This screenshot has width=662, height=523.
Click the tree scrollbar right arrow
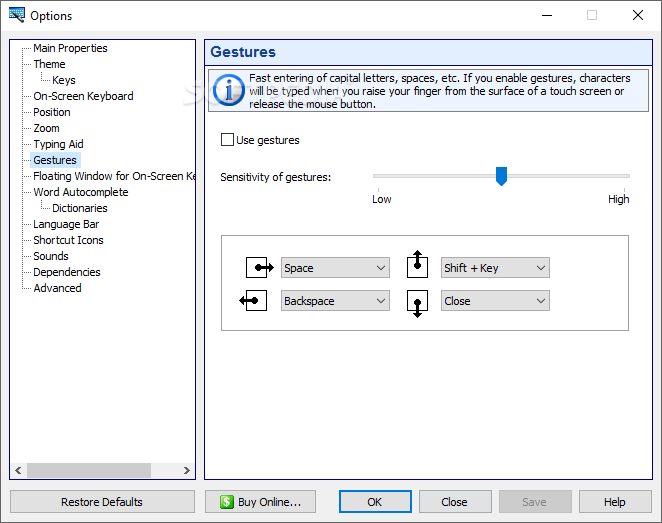coord(187,470)
